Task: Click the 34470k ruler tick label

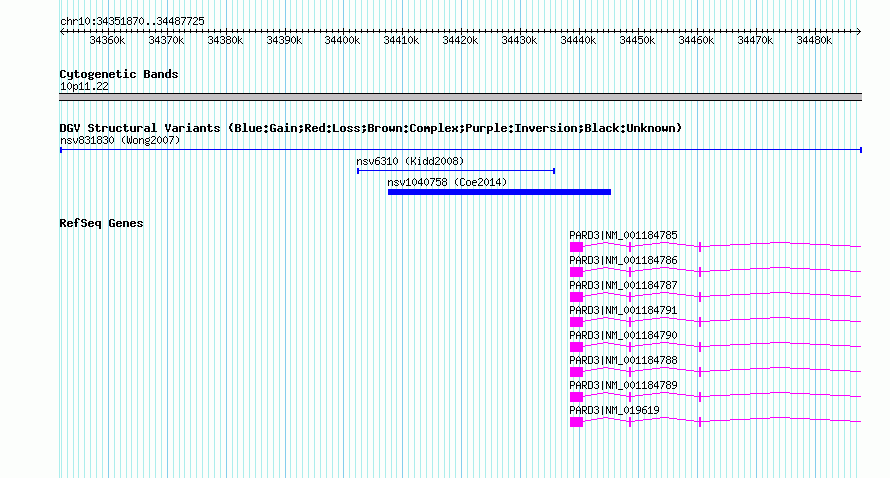Action: coord(755,40)
